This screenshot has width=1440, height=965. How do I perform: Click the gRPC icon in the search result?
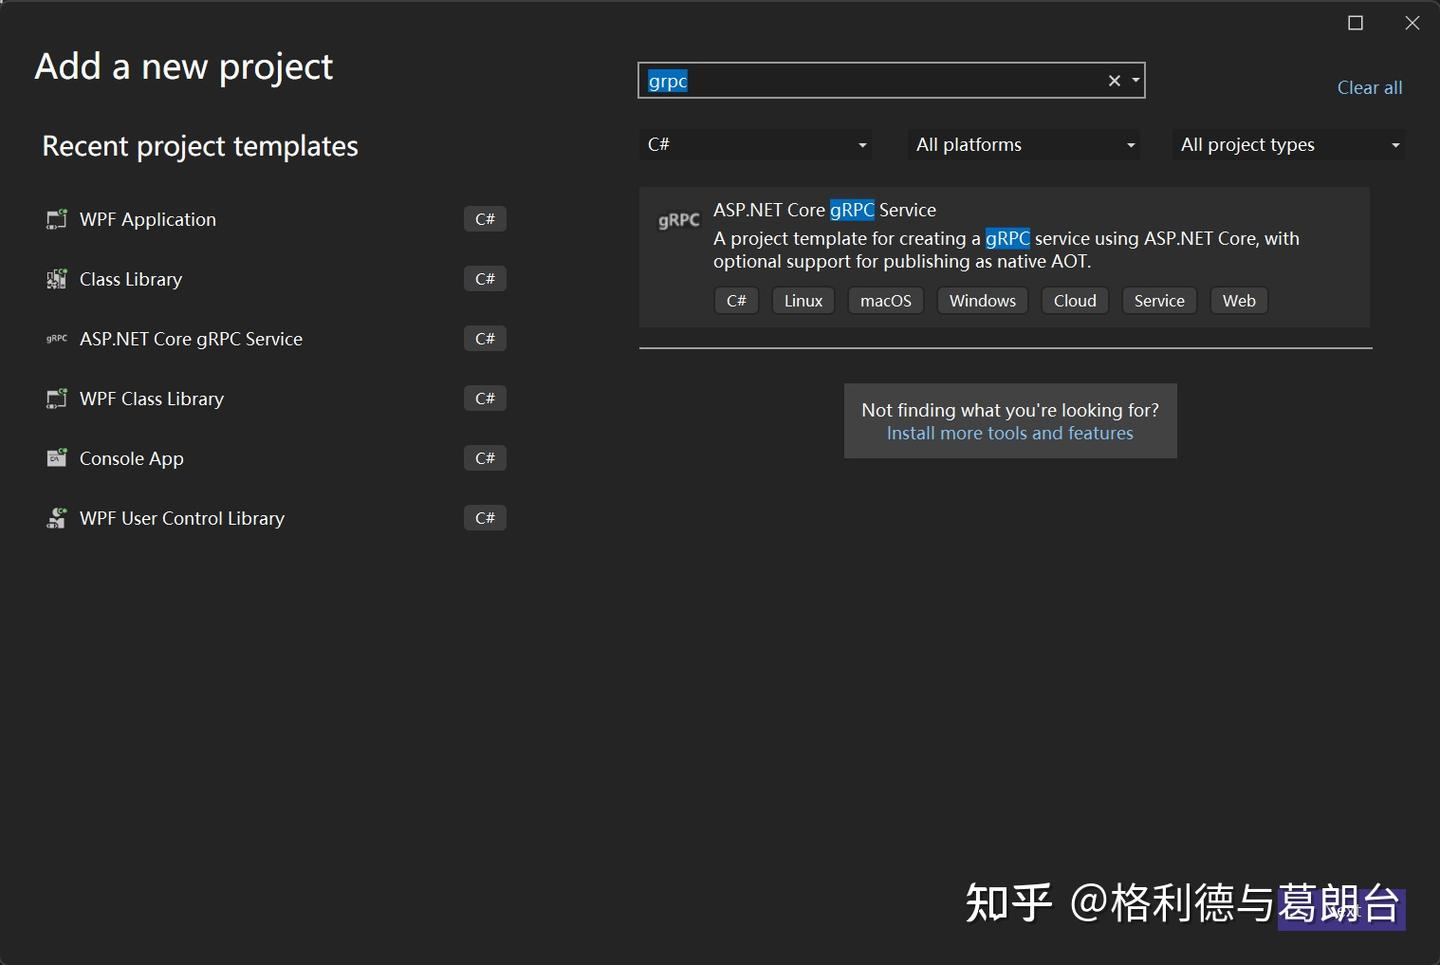pyautogui.click(x=678, y=220)
